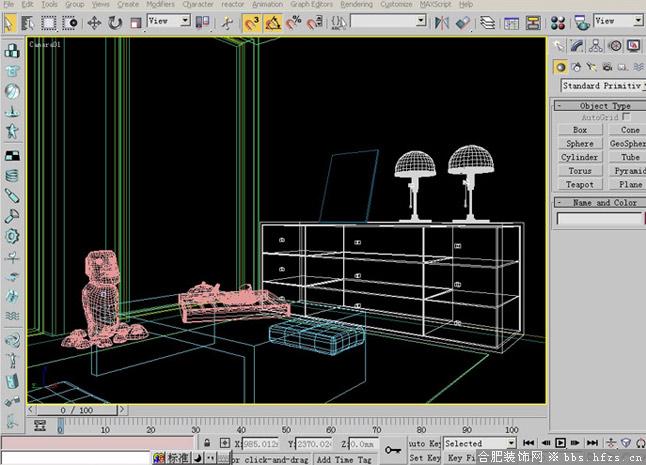Toggle the 3D Snaps magnet button
This screenshot has height=465, width=646.
pos(251,23)
